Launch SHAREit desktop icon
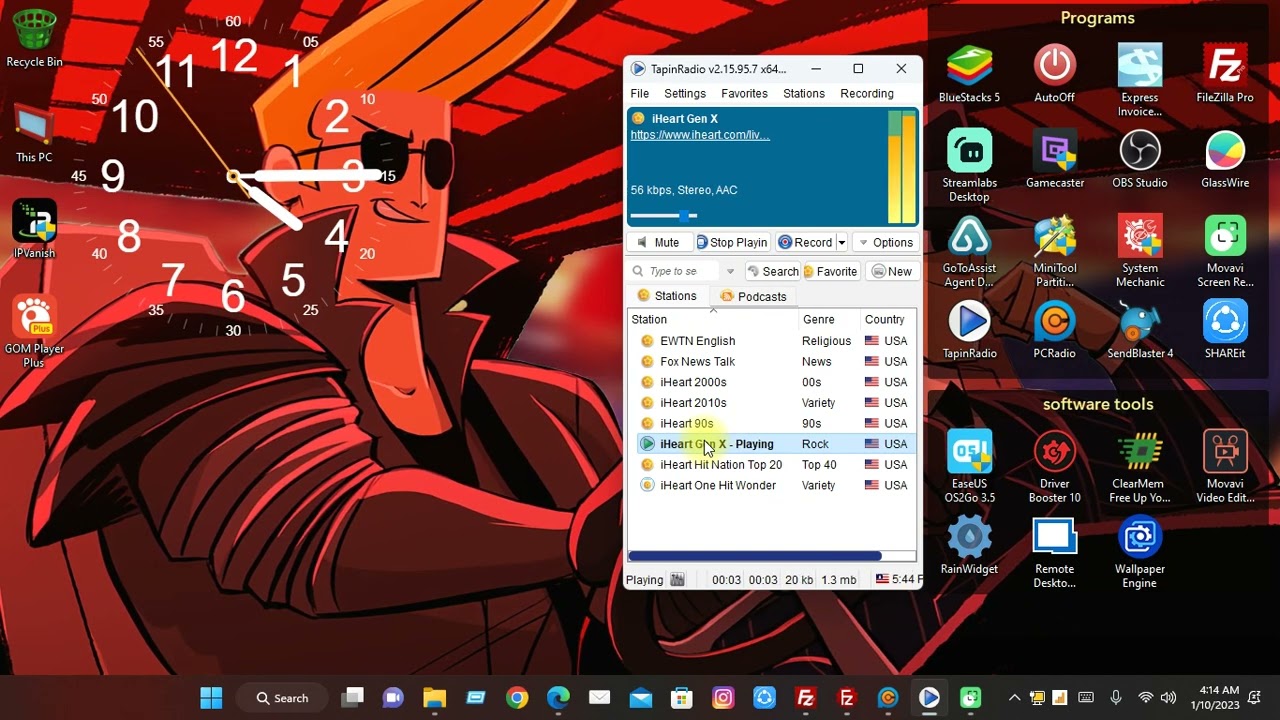This screenshot has width=1280, height=720. (x=1225, y=331)
